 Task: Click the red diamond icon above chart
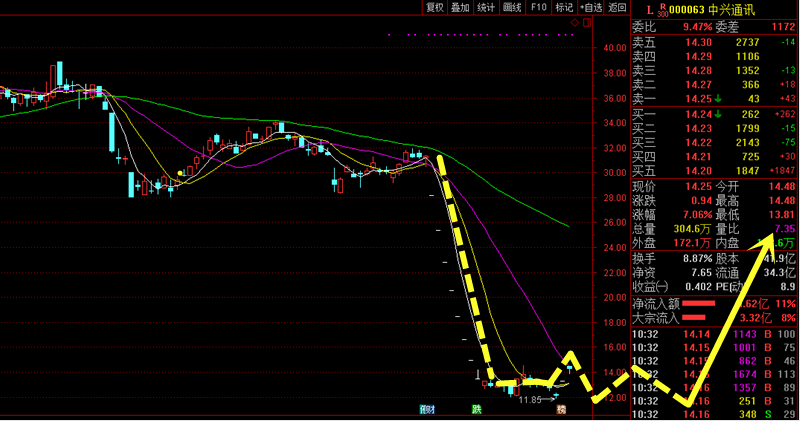pos(573,21)
